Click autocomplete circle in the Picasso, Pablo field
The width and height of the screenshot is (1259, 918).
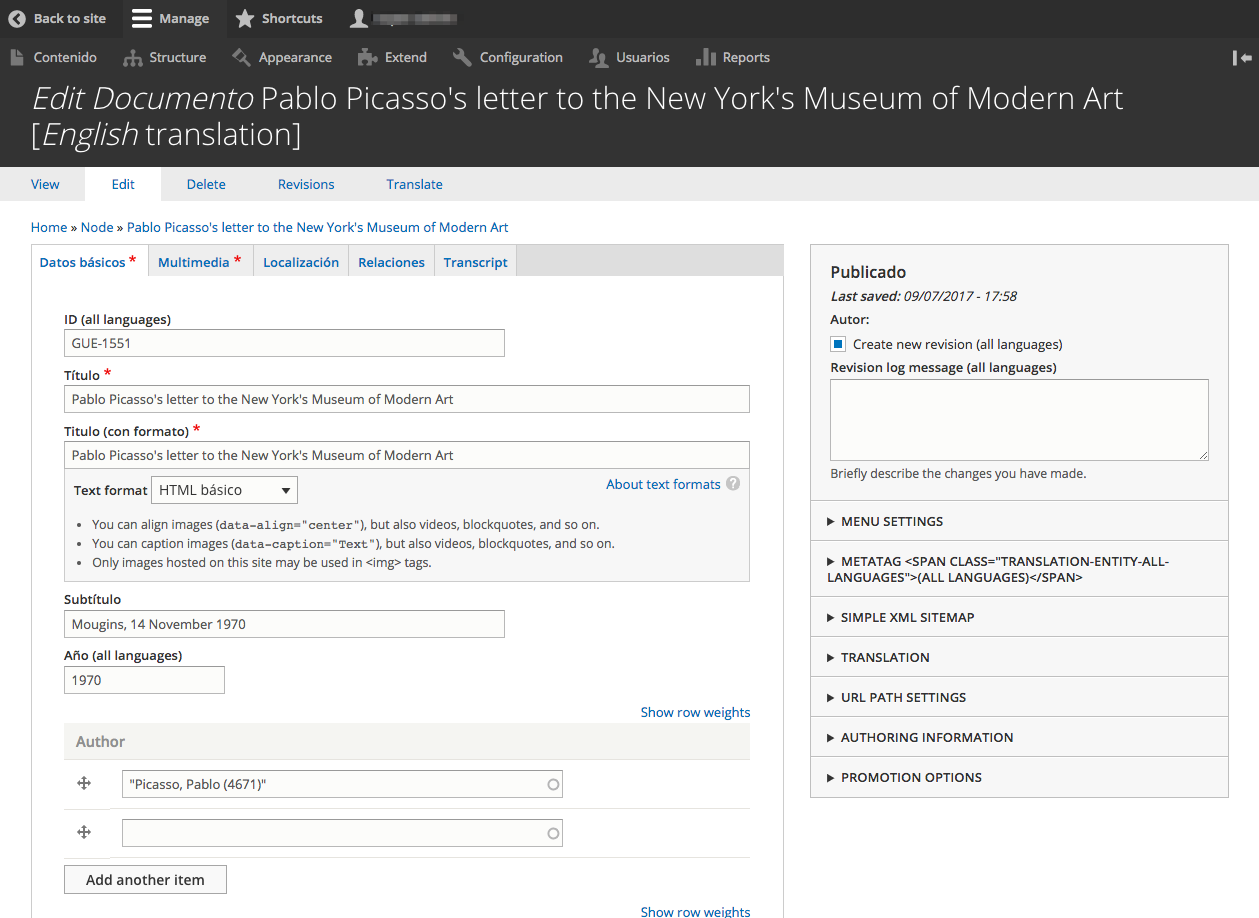[x=553, y=785]
